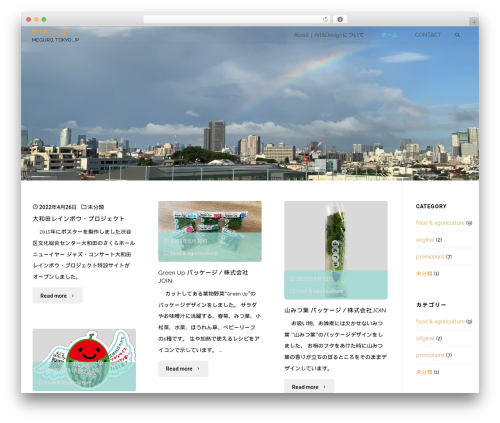Open the 大和田レインボウ・プロジェクト post title
The height and width of the screenshot is (423, 500).
click(78, 219)
